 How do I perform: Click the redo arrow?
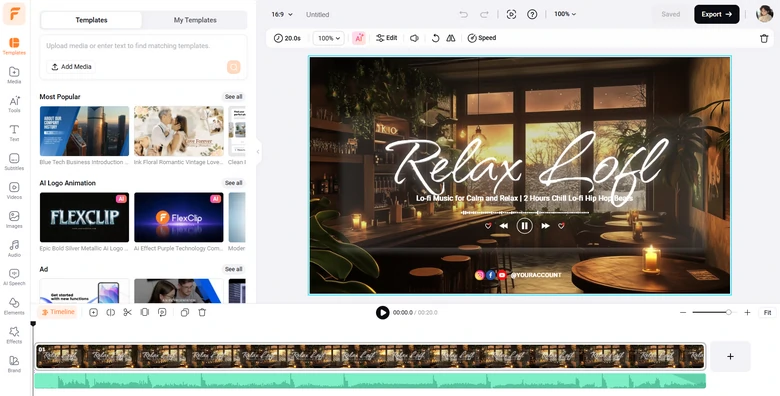pyautogui.click(x=484, y=14)
